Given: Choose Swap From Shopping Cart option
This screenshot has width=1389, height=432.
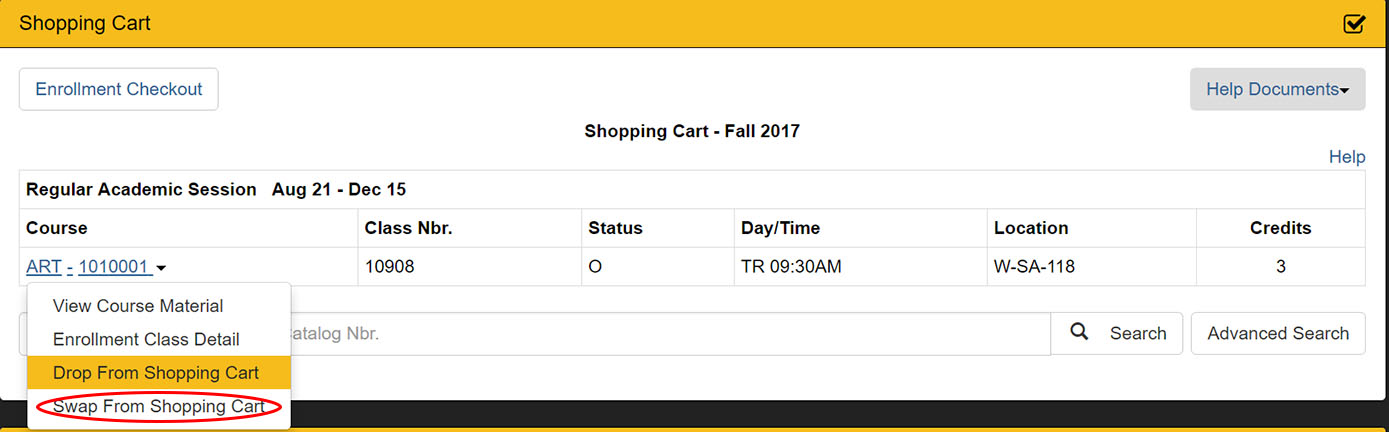Looking at the screenshot, I should [x=159, y=406].
